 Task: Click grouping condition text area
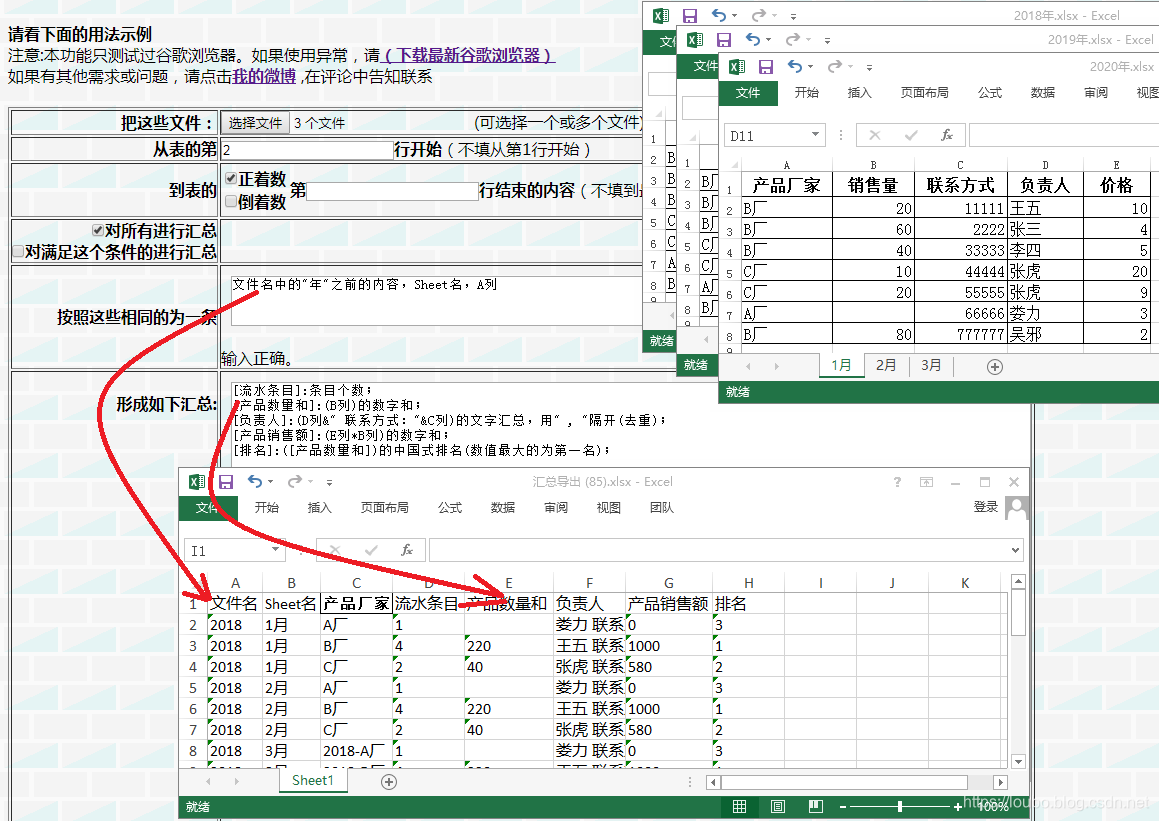click(x=438, y=301)
